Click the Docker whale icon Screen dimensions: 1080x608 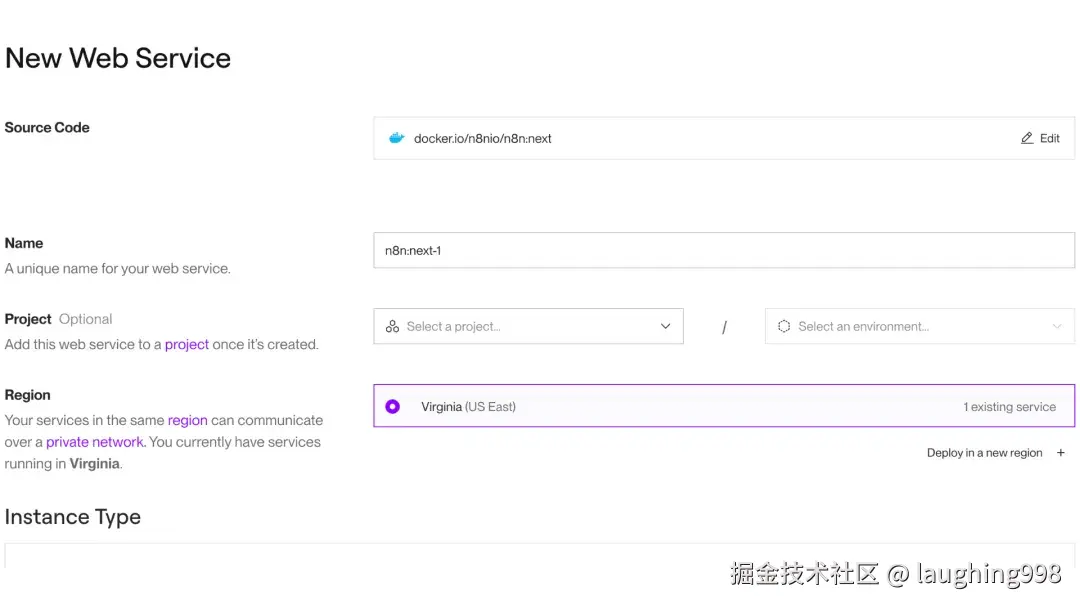coord(396,139)
